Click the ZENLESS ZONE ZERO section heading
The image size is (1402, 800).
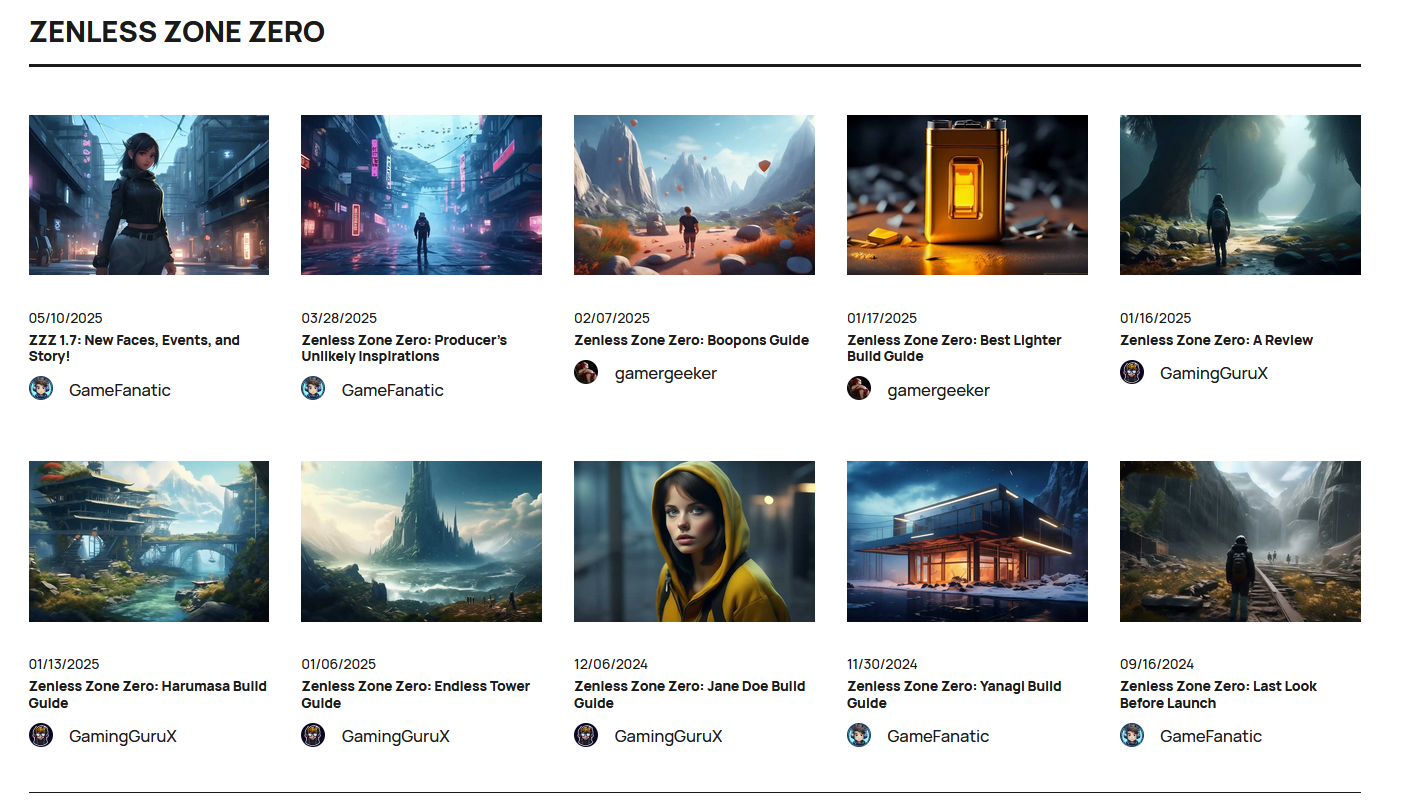(177, 31)
